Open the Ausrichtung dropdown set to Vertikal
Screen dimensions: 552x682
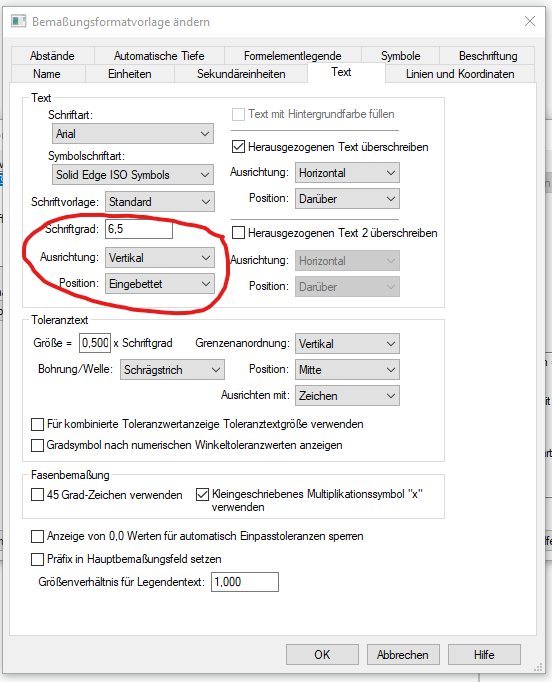160,257
